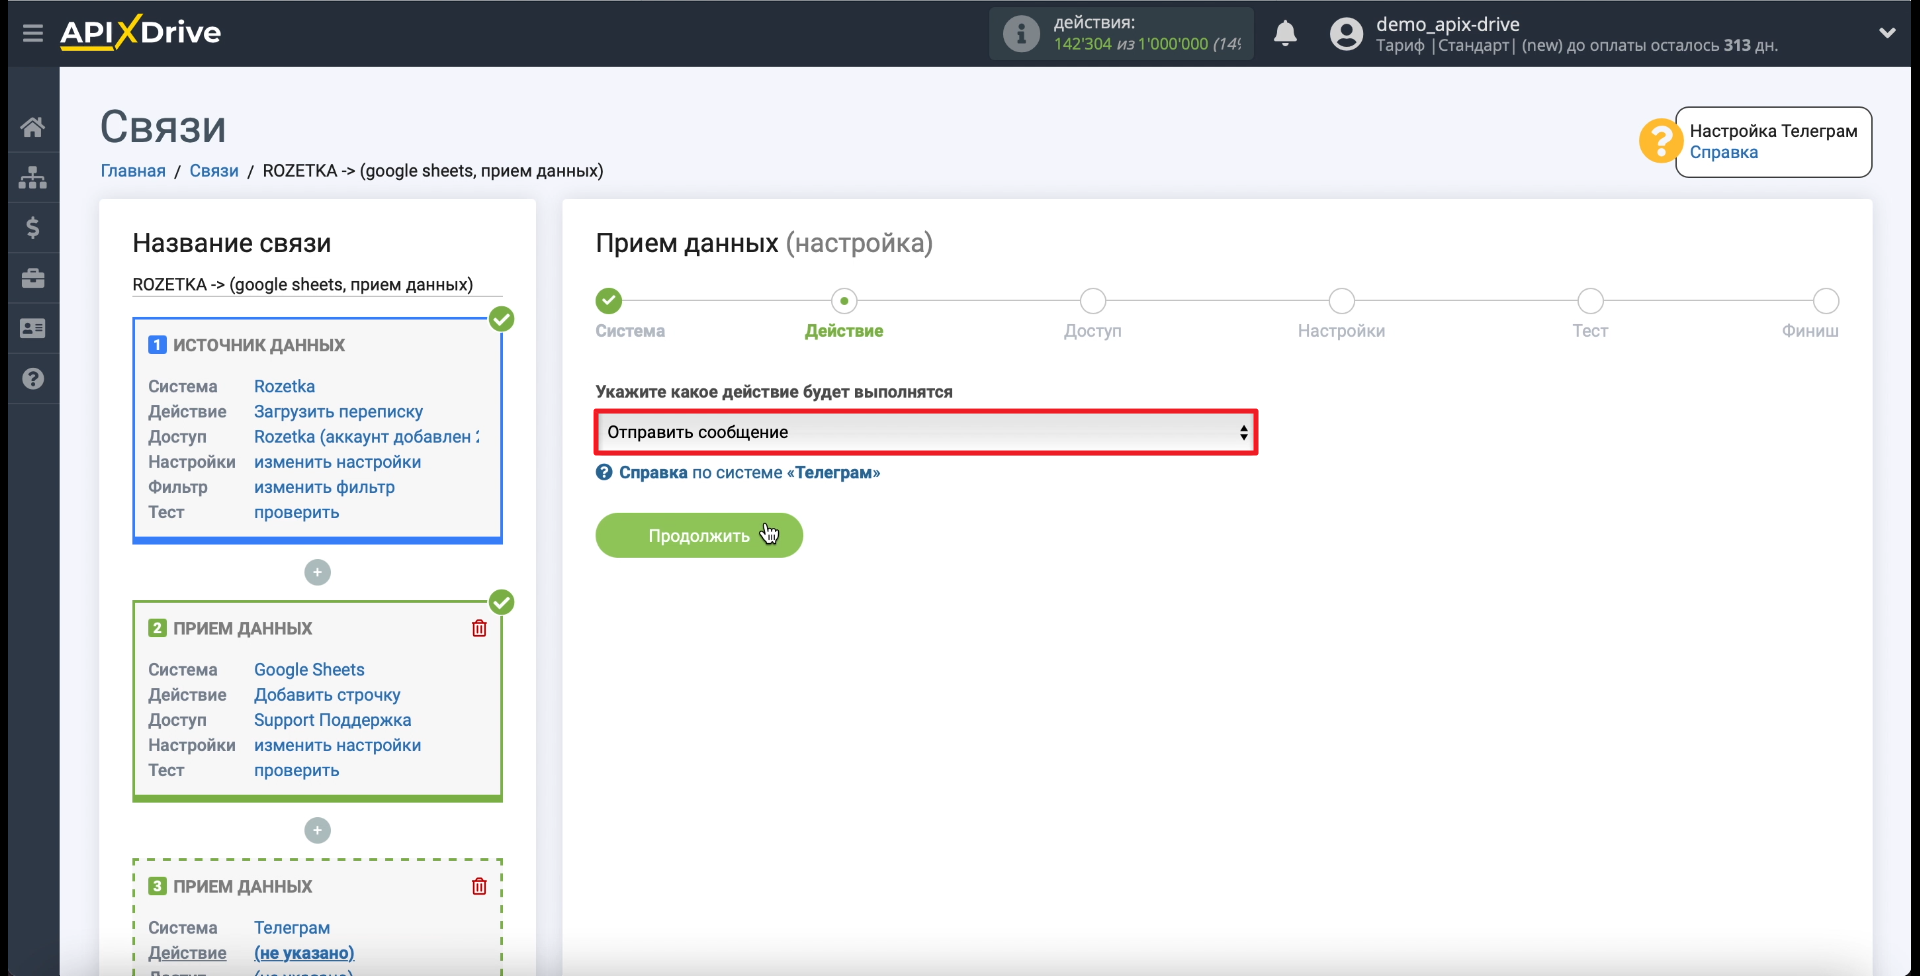
Task: Go to Home via sidebar house icon
Action: point(33,127)
